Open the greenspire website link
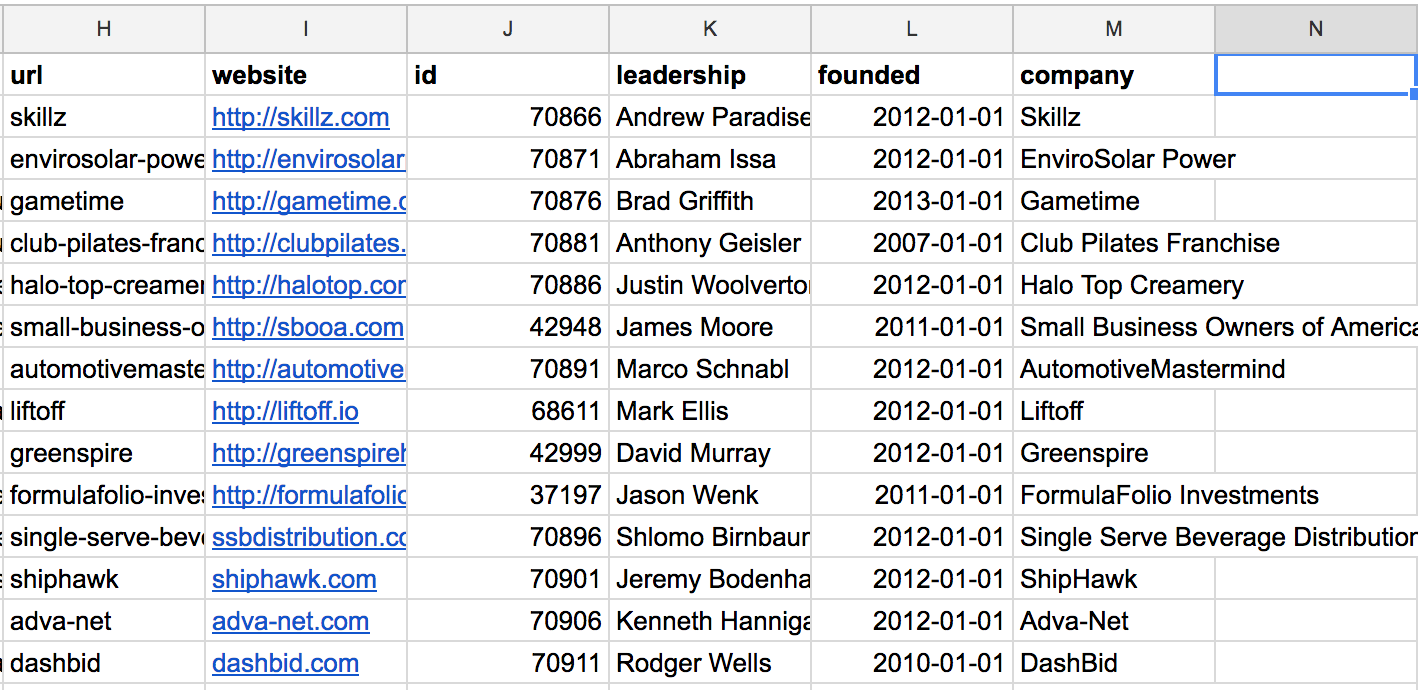The height and width of the screenshot is (690, 1418). (308, 453)
